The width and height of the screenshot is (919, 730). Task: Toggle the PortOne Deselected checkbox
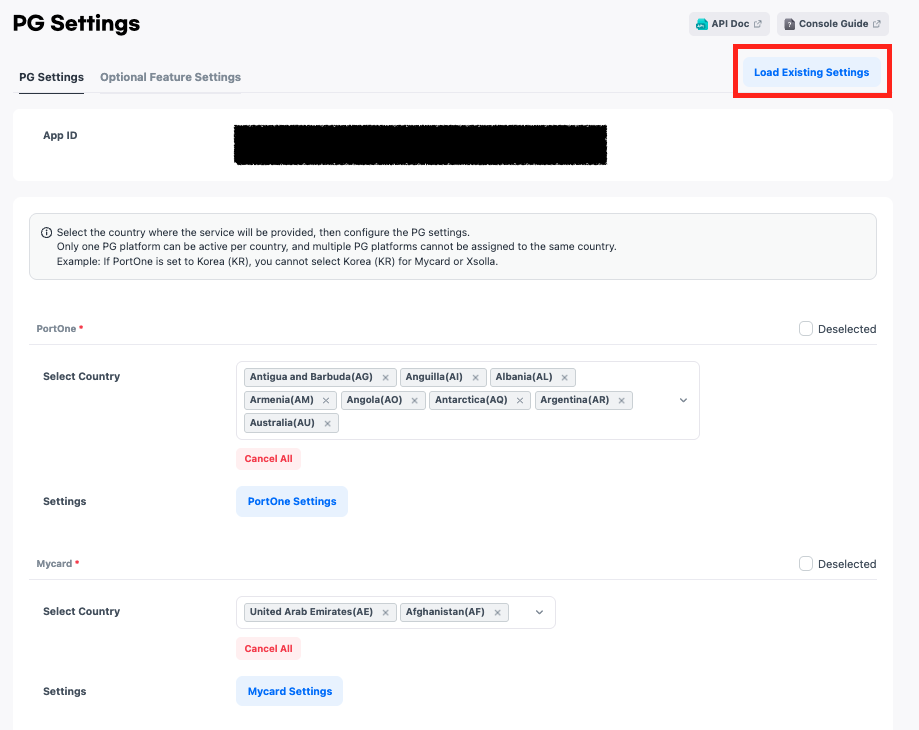click(806, 329)
